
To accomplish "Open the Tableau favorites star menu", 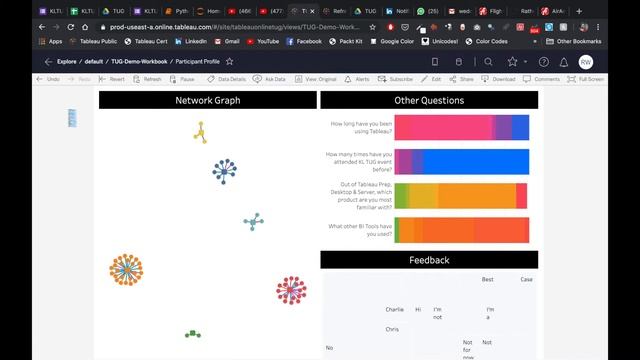I will point(512,62).
